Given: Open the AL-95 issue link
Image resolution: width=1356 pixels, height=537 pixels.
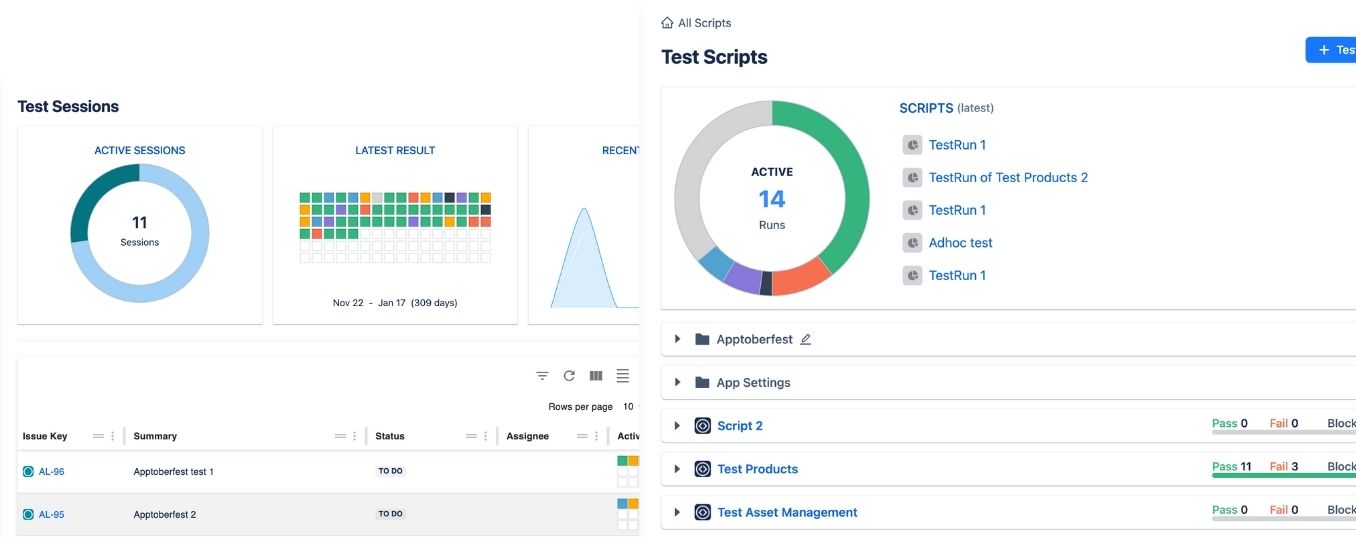Looking at the screenshot, I should point(51,515).
